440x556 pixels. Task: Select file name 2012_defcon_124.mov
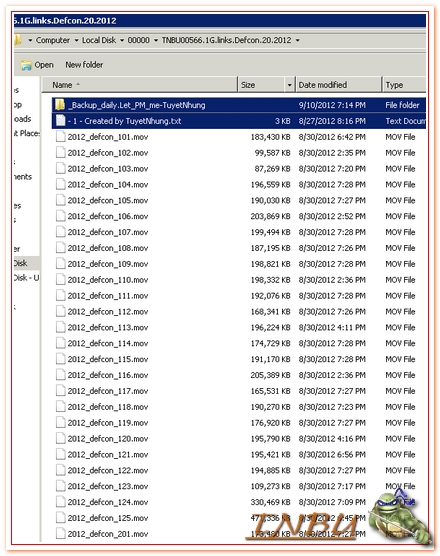108,502
